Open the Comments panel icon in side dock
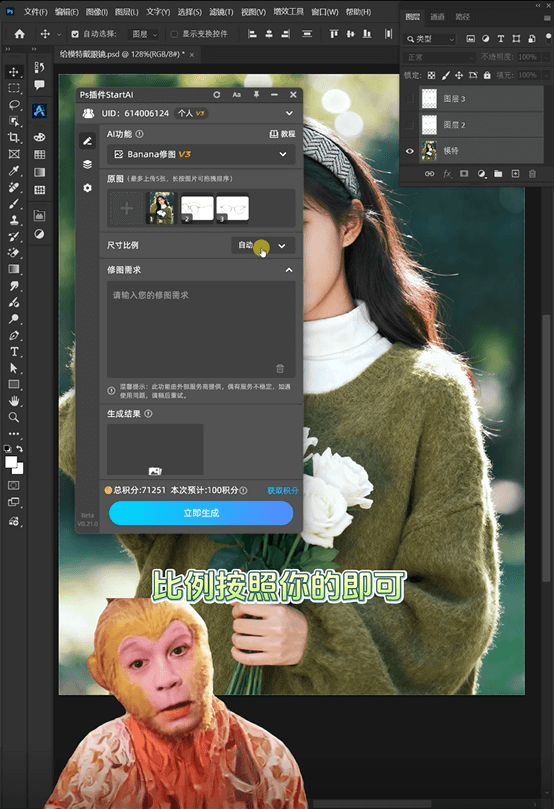This screenshot has height=809, width=554. (39, 85)
